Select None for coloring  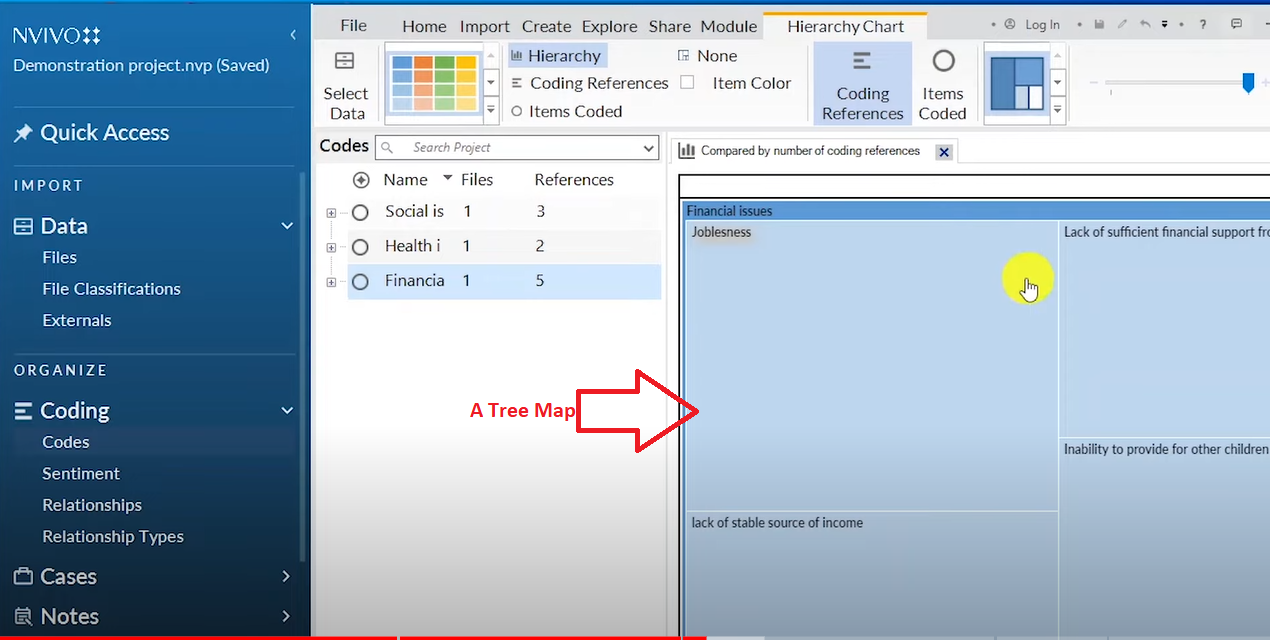tap(707, 56)
